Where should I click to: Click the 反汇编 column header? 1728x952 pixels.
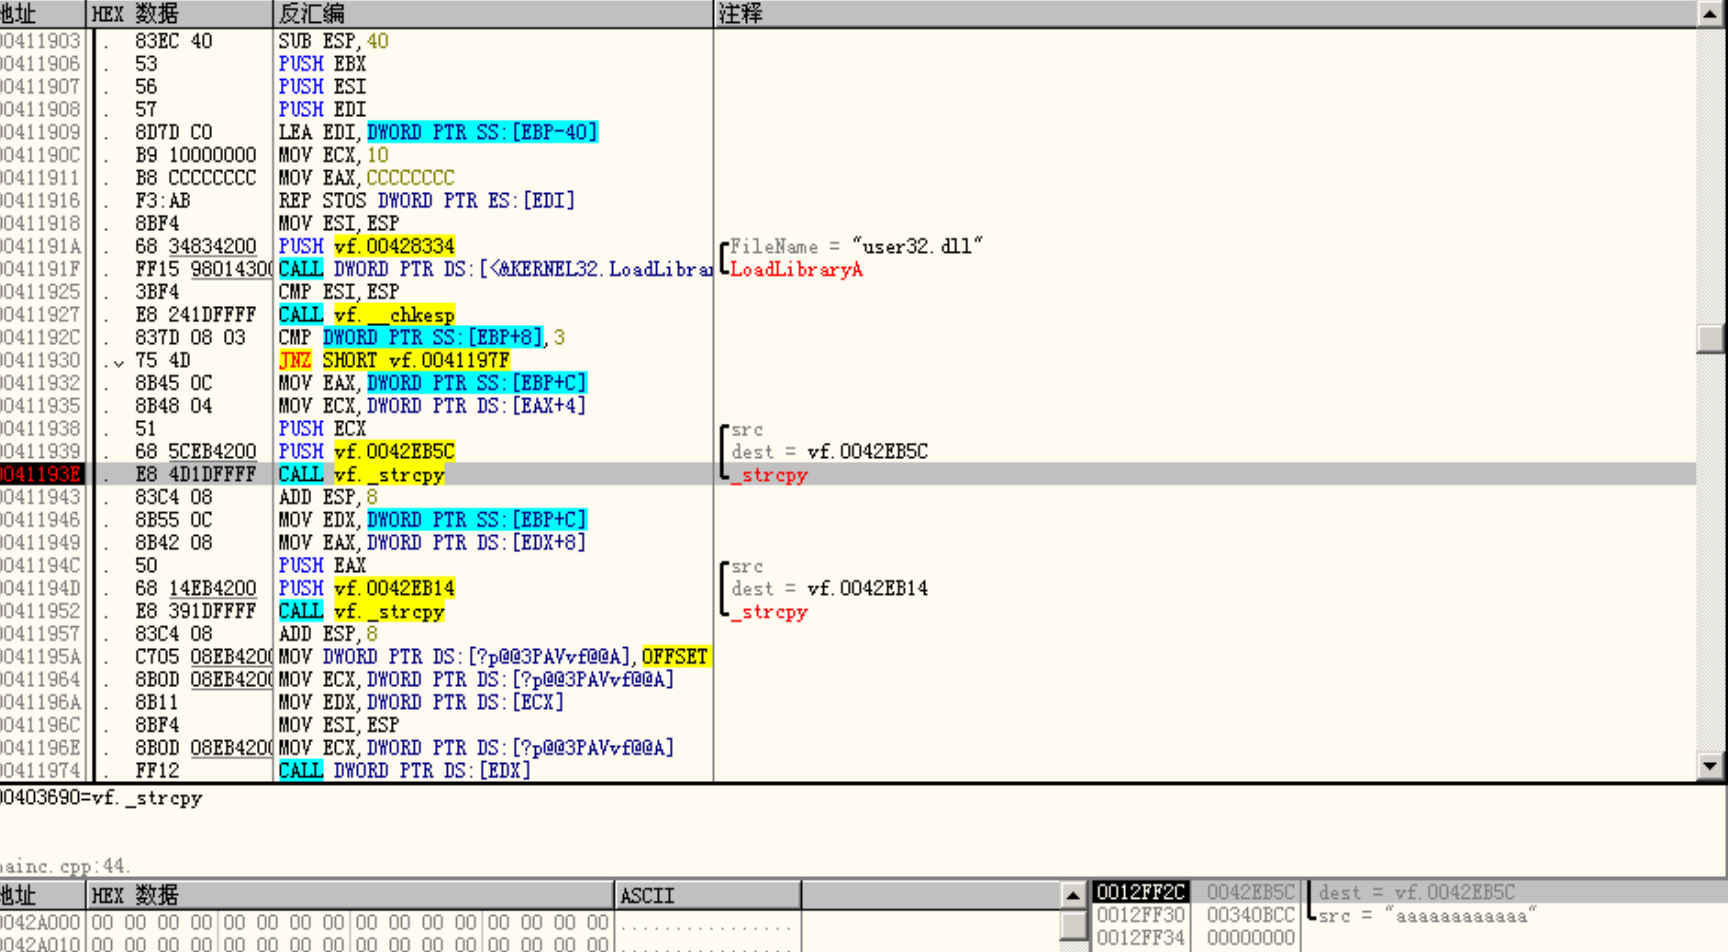click(493, 14)
